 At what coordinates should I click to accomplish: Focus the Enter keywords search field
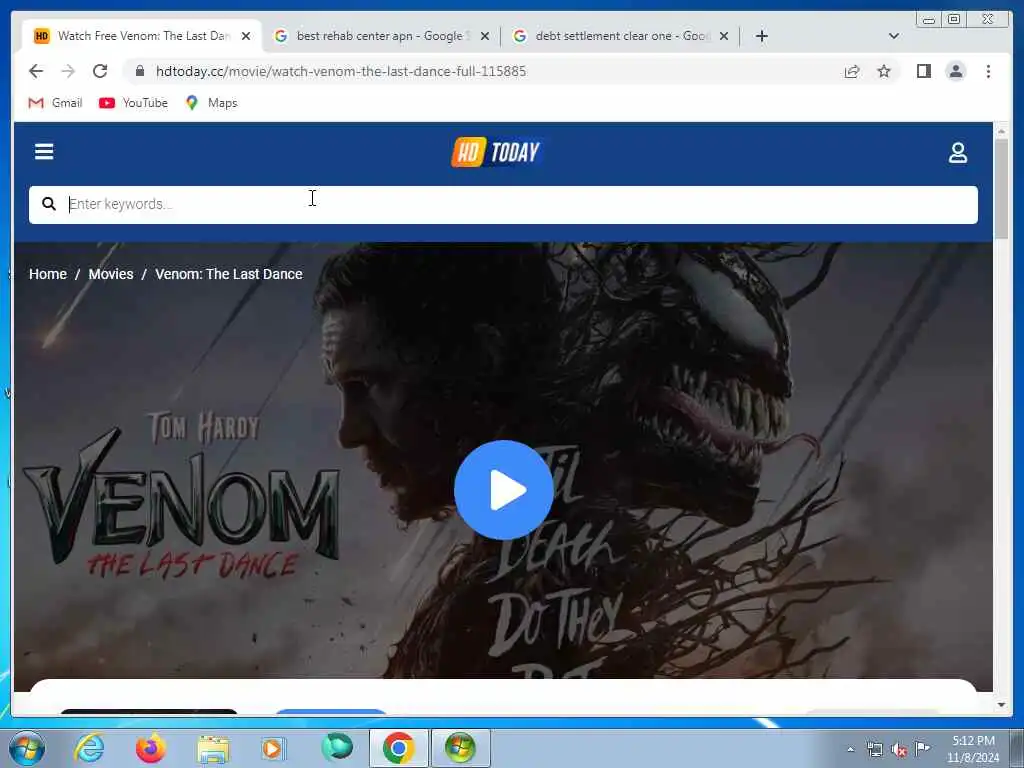click(x=503, y=204)
